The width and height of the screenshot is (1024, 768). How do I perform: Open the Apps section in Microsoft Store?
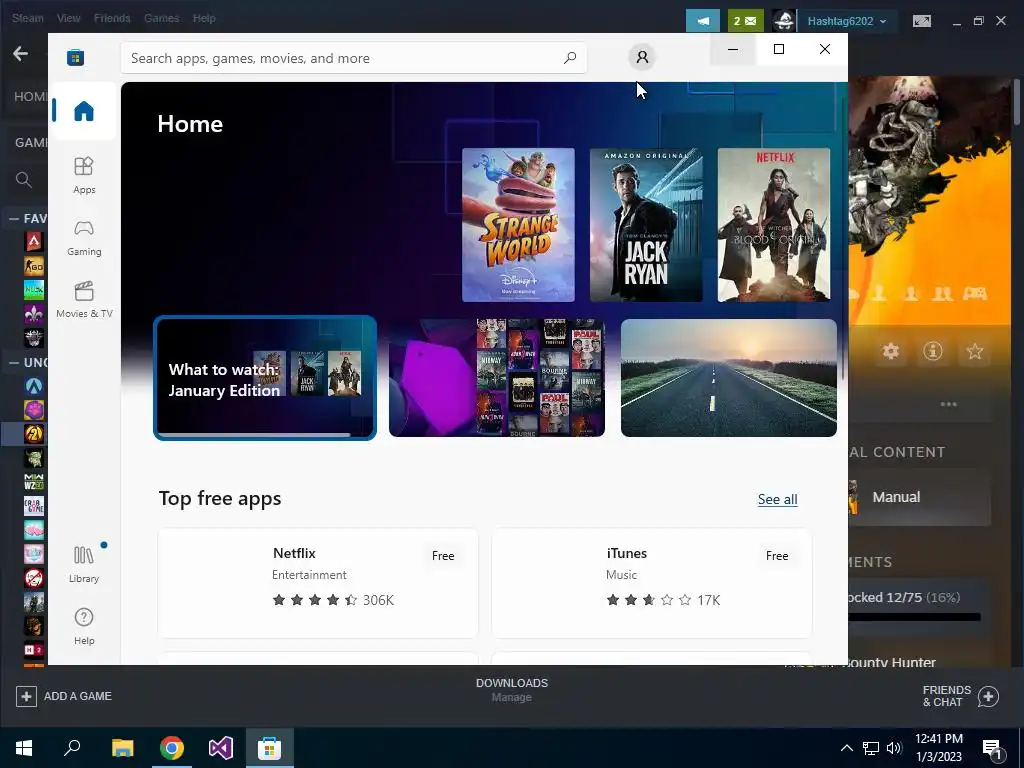point(84,175)
